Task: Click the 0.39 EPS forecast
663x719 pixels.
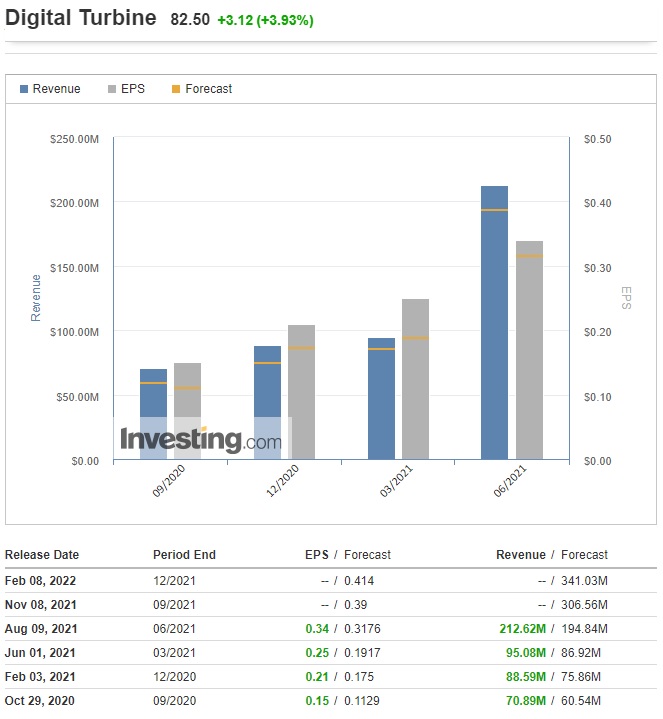Action: coord(355,605)
